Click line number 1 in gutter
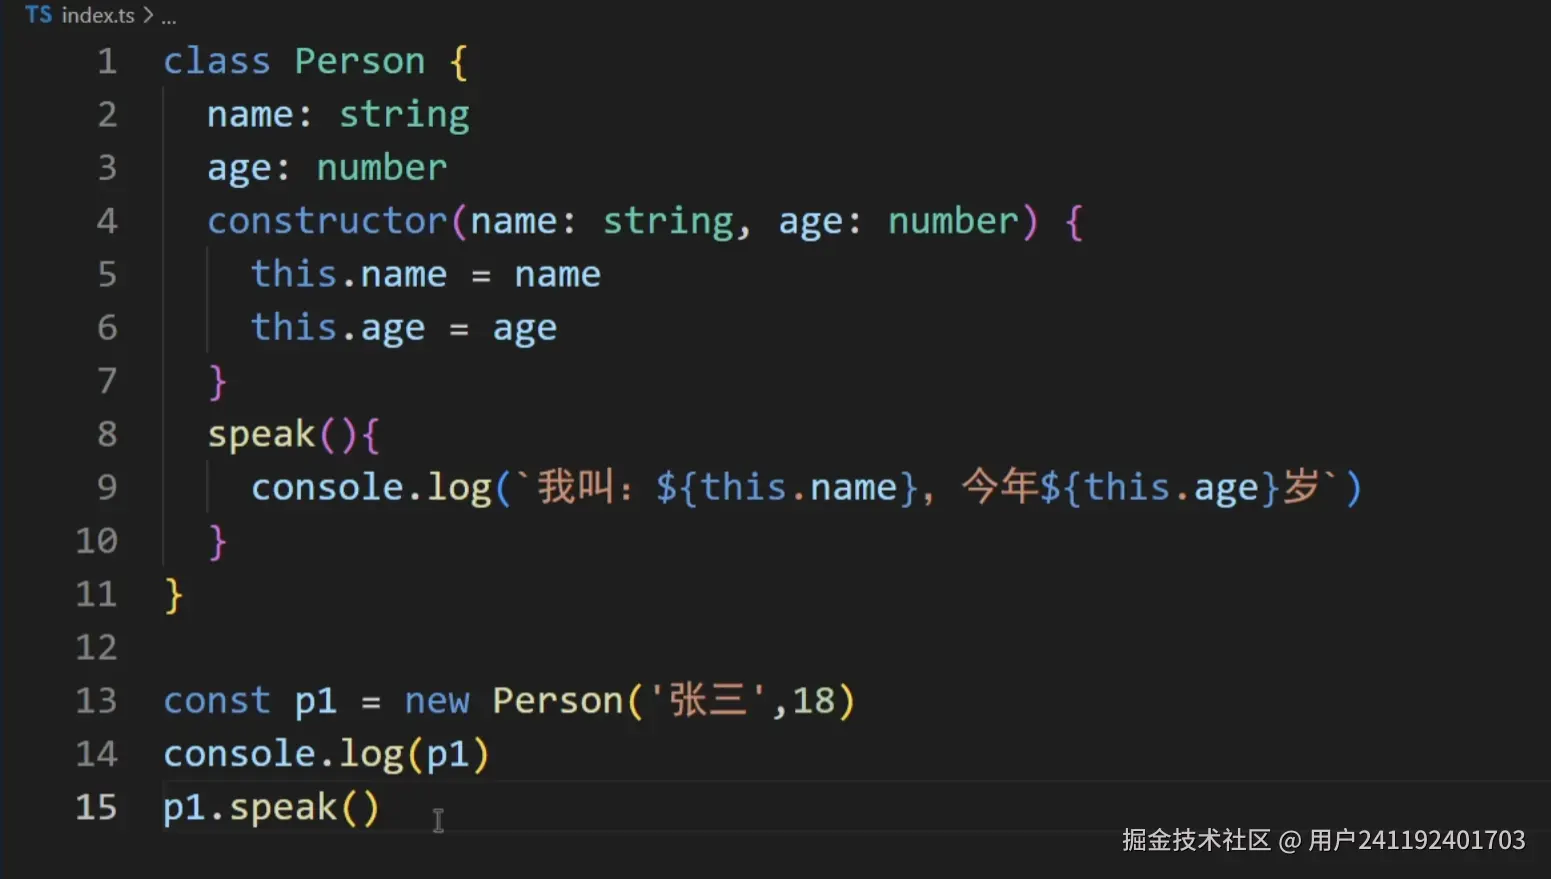 106,62
